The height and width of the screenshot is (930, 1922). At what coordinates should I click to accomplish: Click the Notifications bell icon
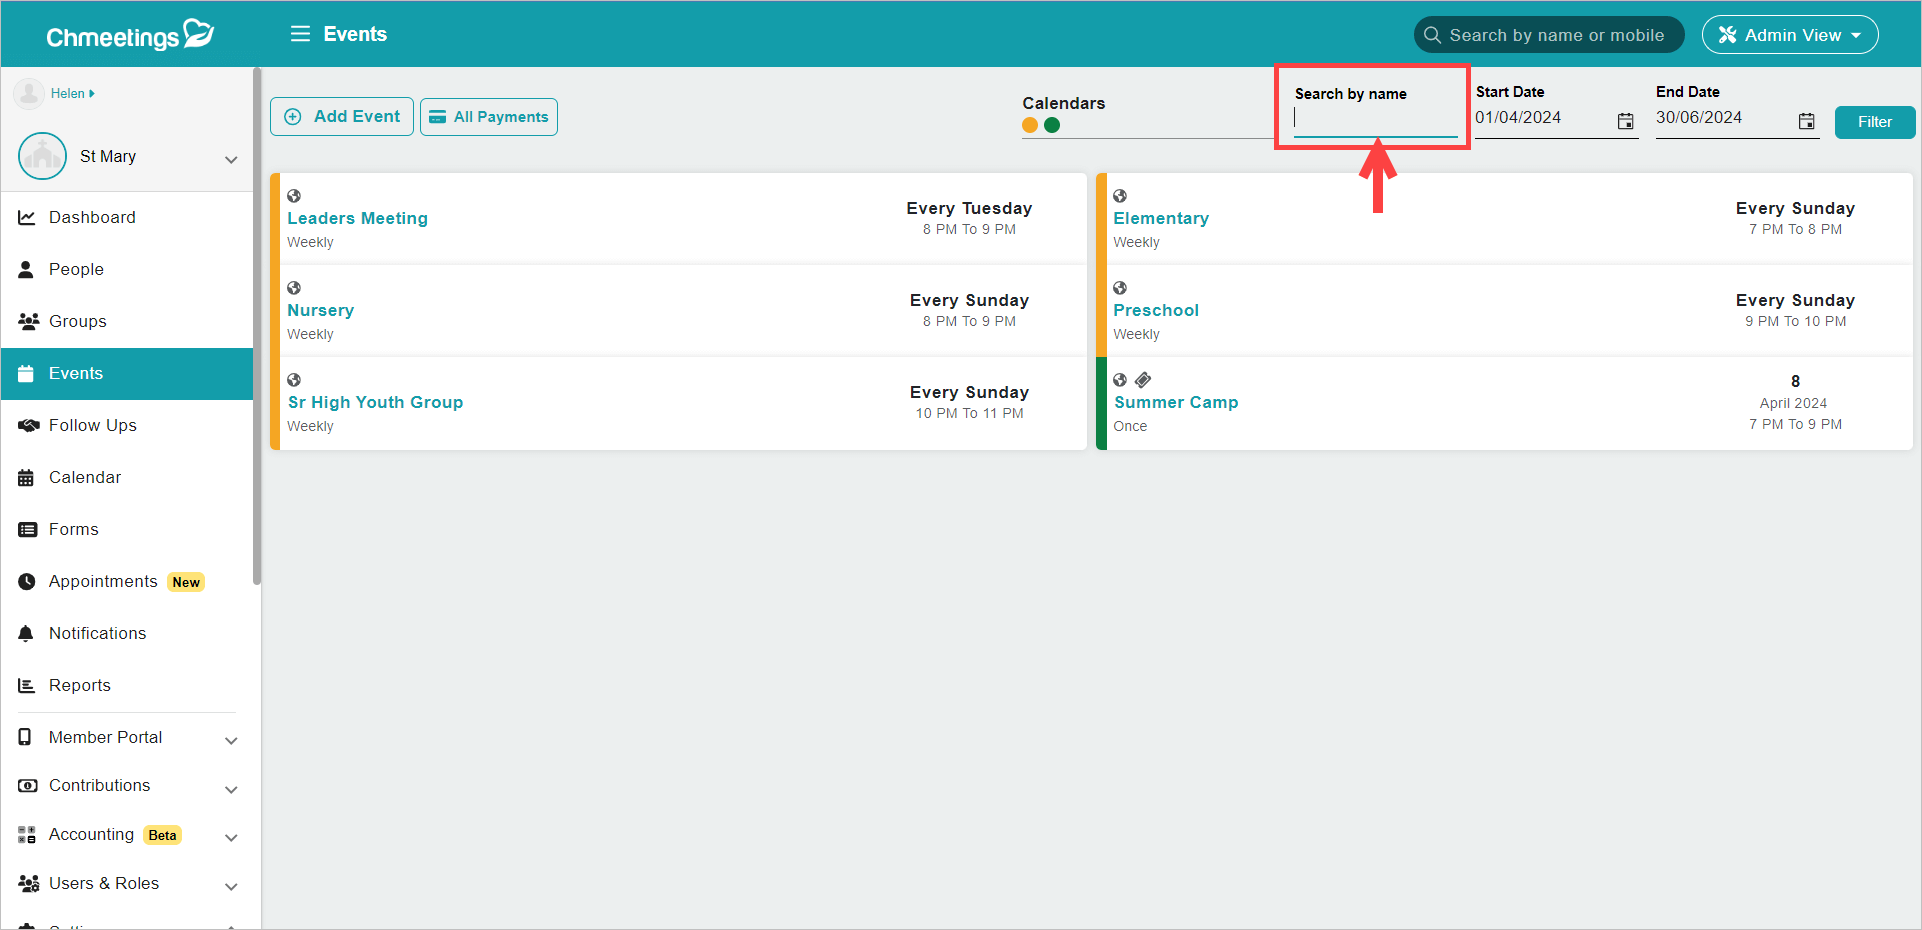[x=26, y=633]
